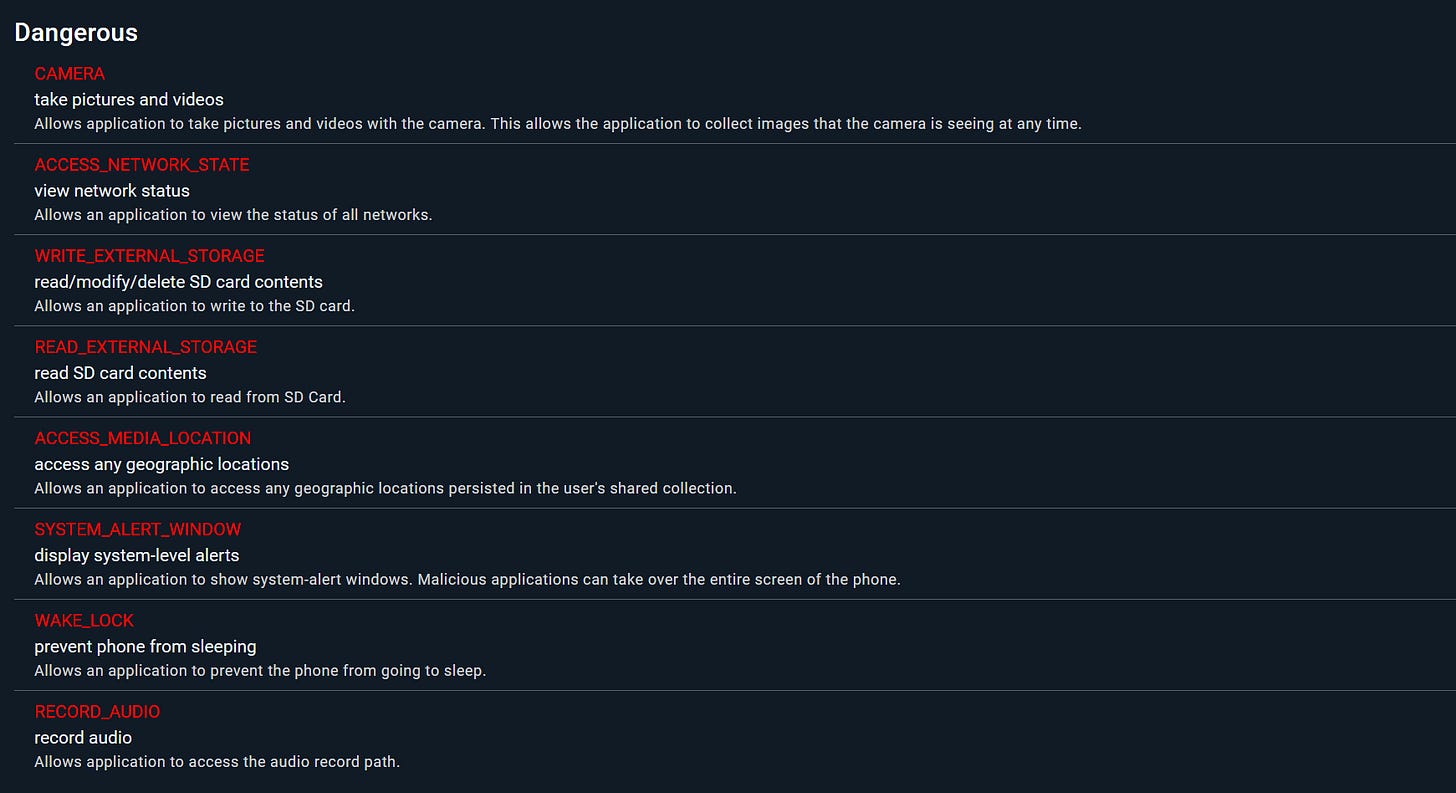Click "take pictures and videos" subtitle
The width and height of the screenshot is (1456, 793).
129,99
